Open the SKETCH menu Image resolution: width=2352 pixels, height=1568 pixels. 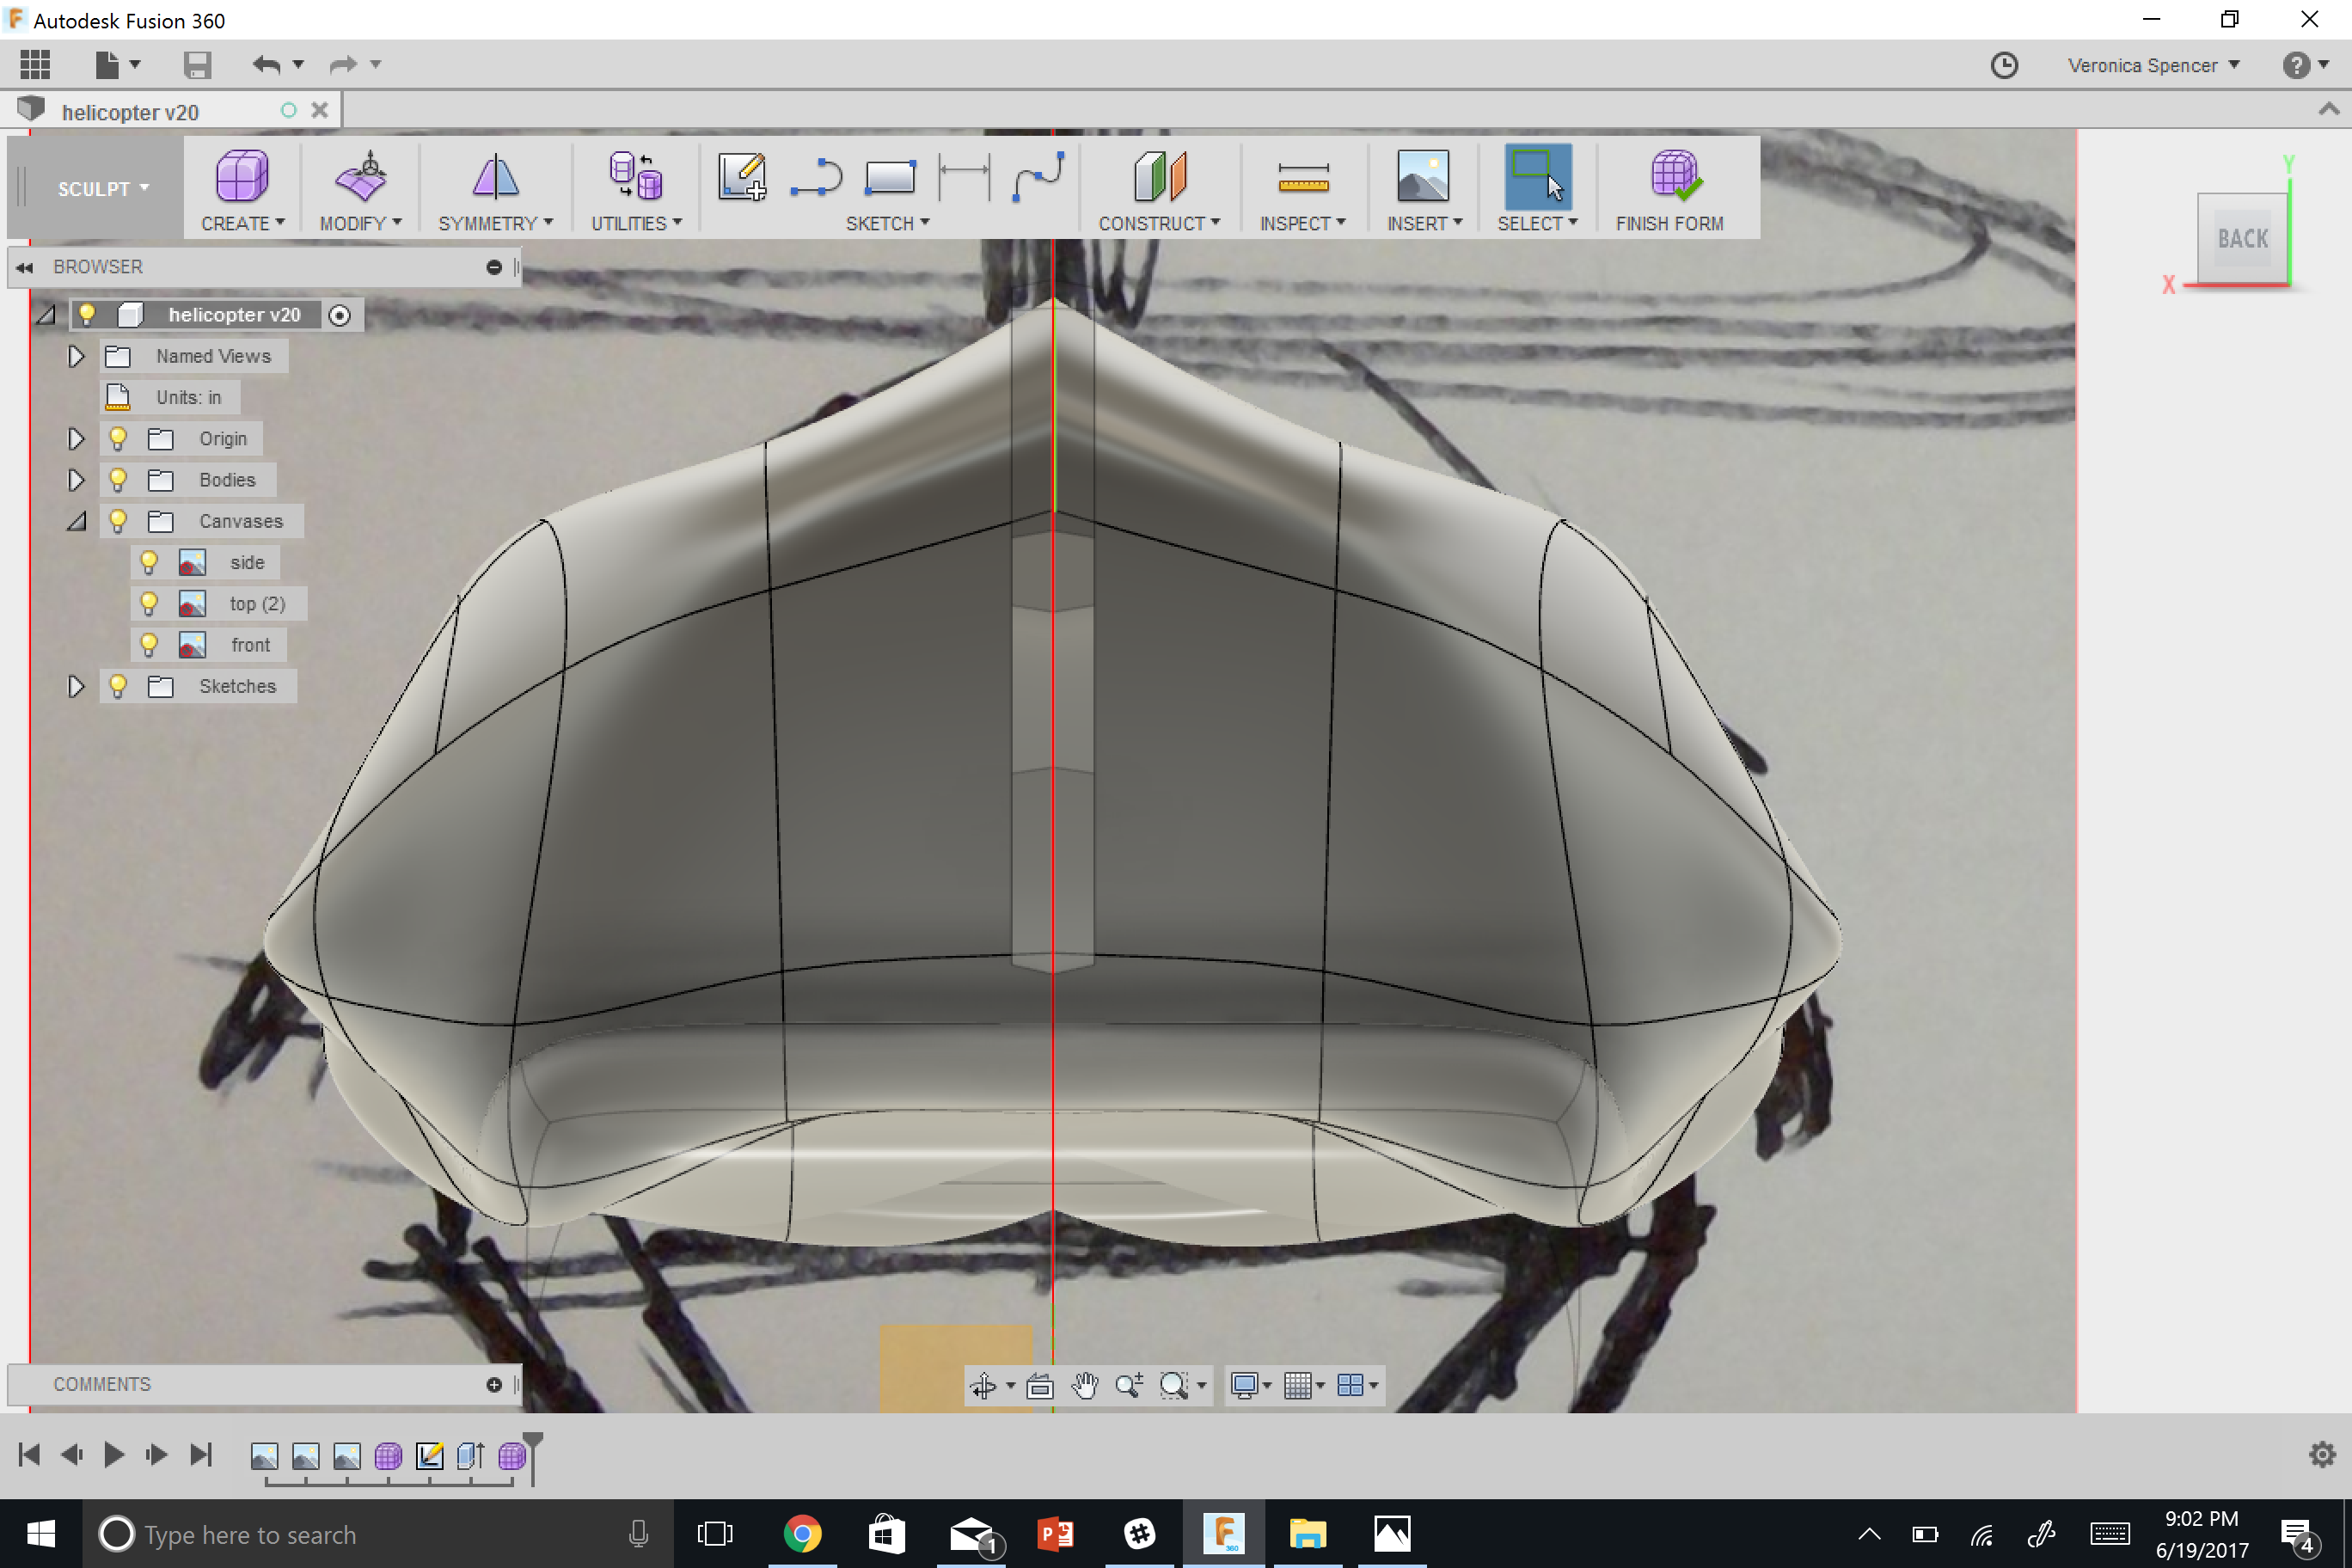pyautogui.click(x=888, y=224)
